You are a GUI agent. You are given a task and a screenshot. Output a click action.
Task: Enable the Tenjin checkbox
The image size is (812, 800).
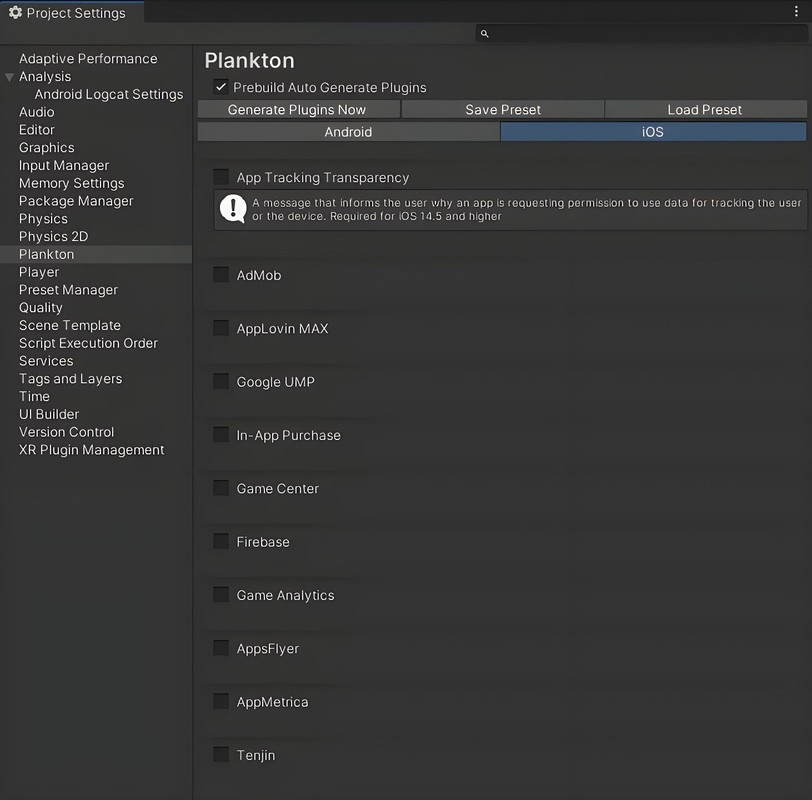[221, 755]
